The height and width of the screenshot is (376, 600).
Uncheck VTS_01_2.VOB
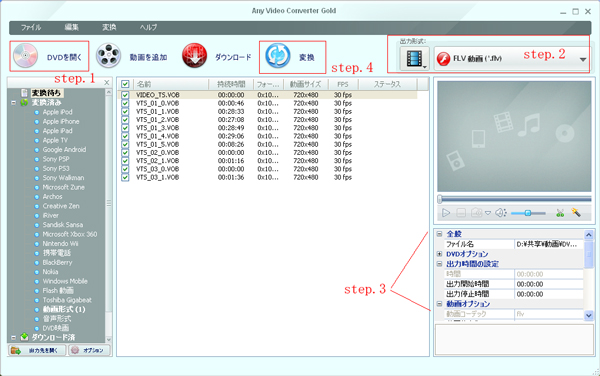click(x=125, y=120)
